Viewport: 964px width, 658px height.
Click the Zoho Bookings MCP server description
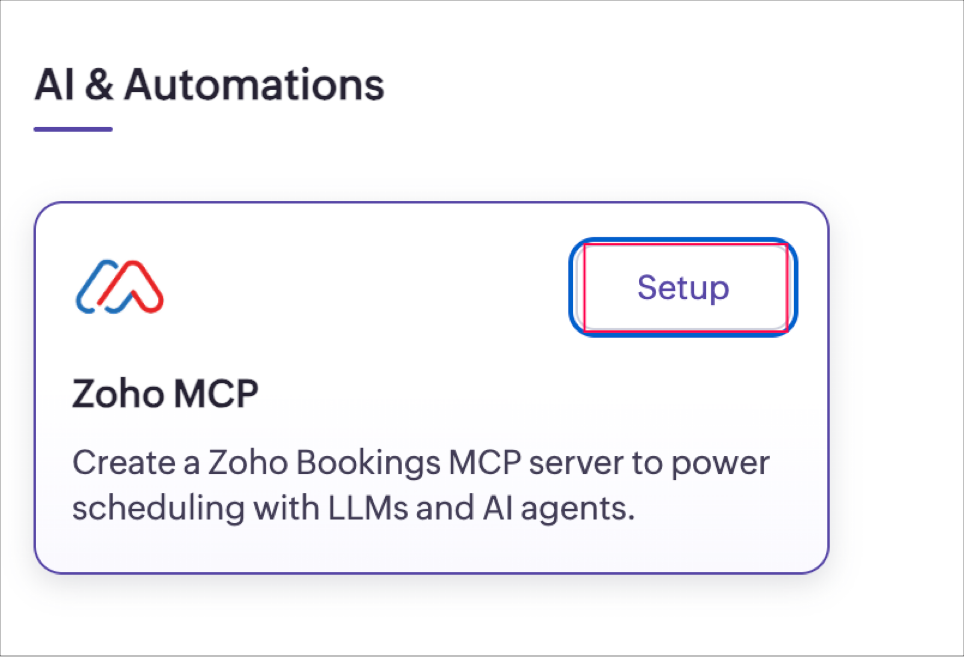pos(421,486)
